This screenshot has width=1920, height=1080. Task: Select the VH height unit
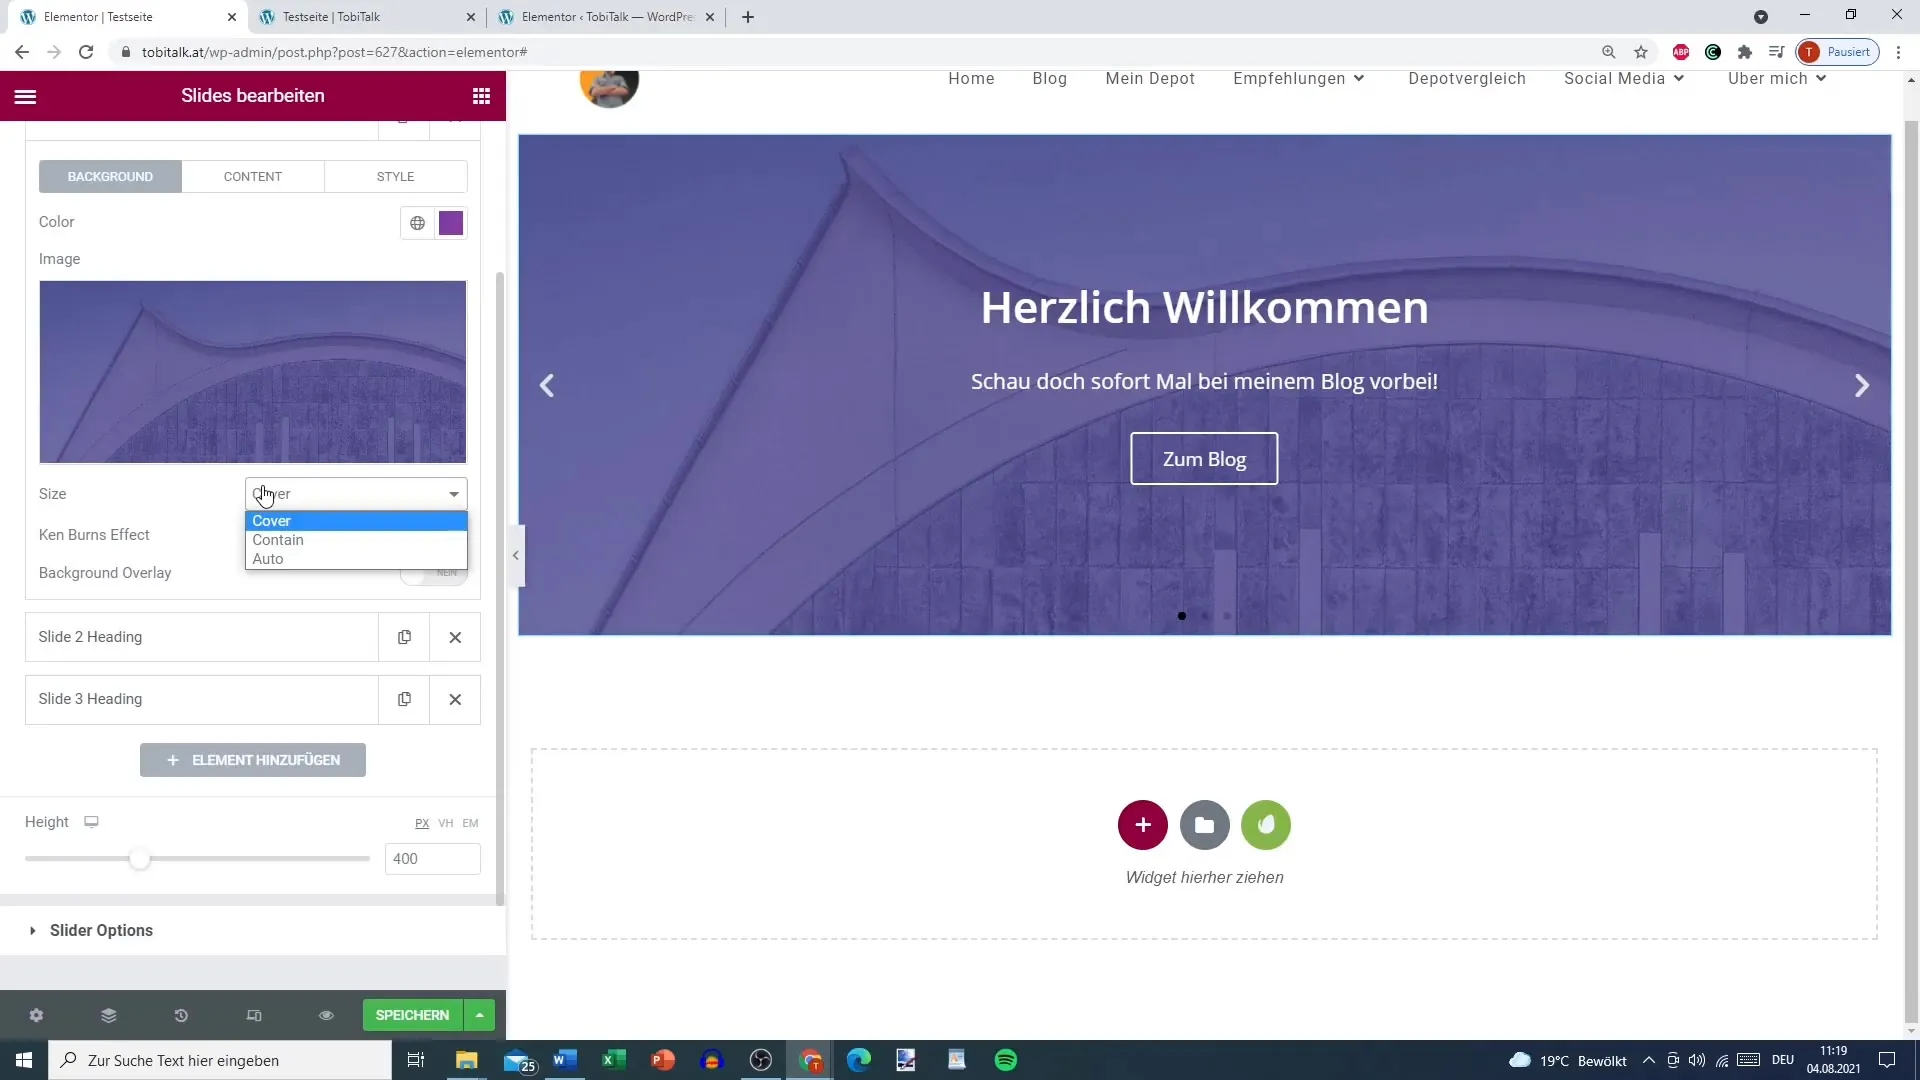click(x=446, y=823)
